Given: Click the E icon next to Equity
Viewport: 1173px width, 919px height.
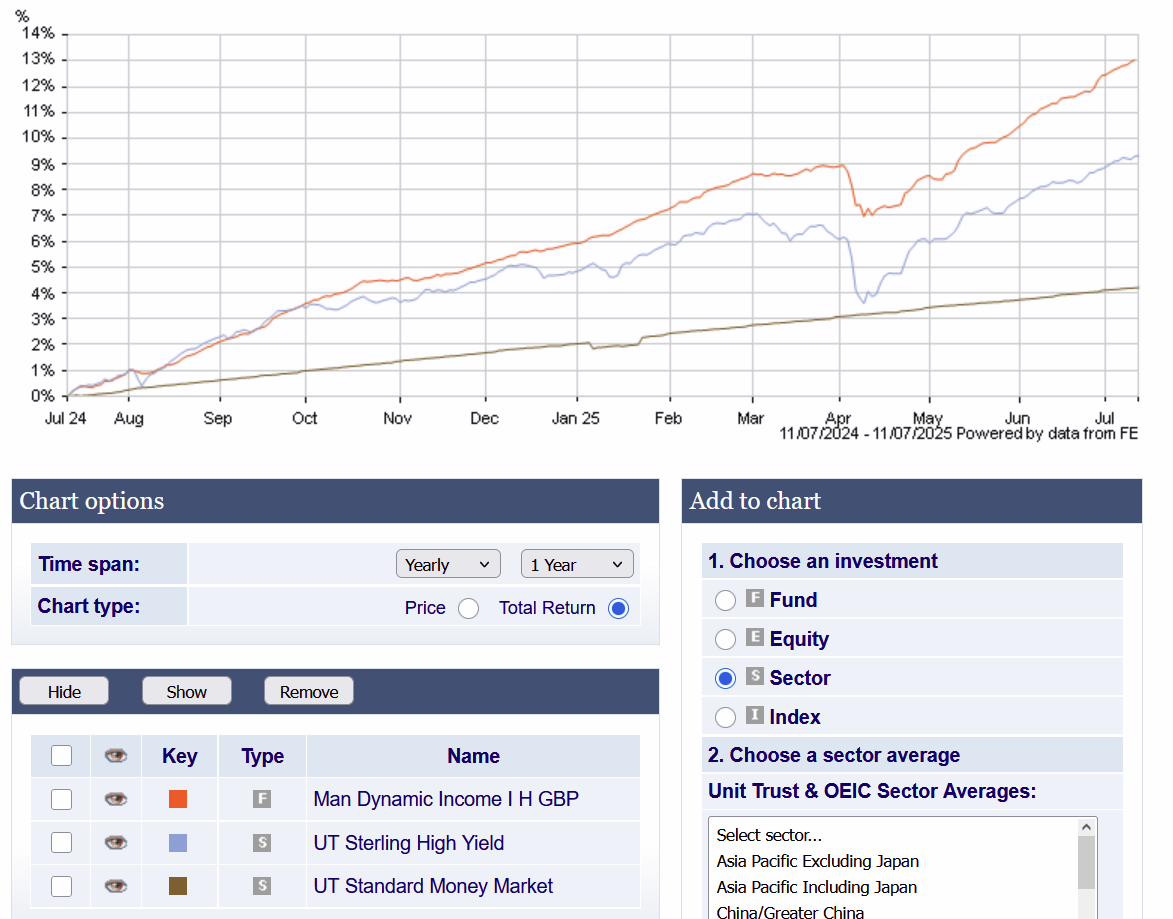Looking at the screenshot, I should 755,638.
